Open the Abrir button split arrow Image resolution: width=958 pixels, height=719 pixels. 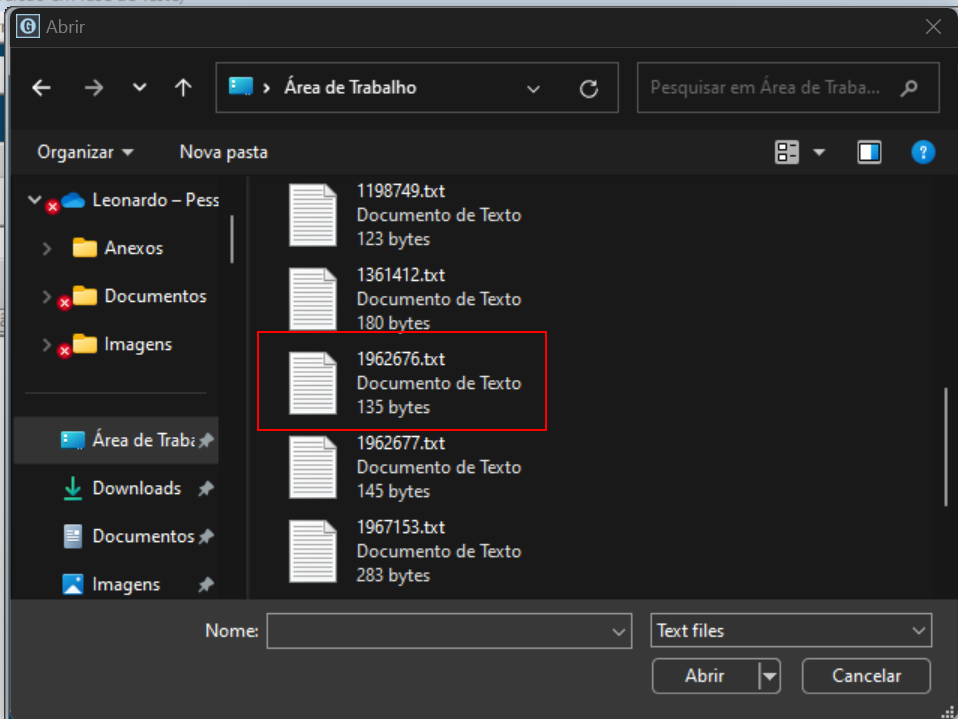pyautogui.click(x=770, y=676)
